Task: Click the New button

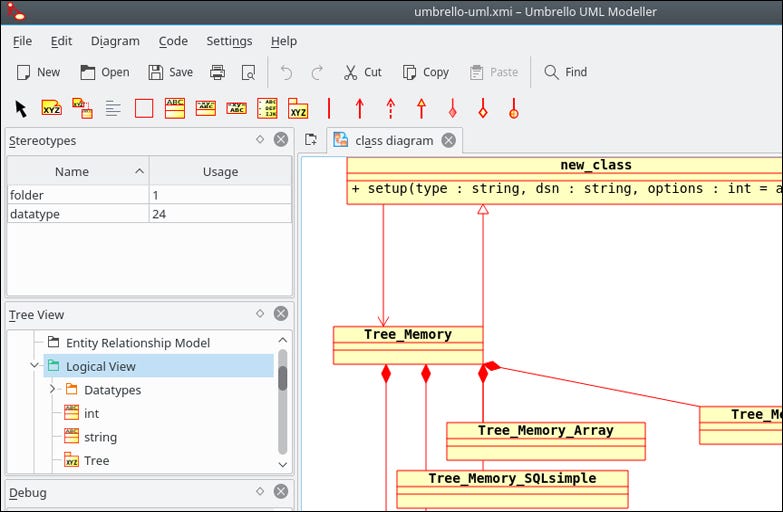Action: click(x=38, y=72)
